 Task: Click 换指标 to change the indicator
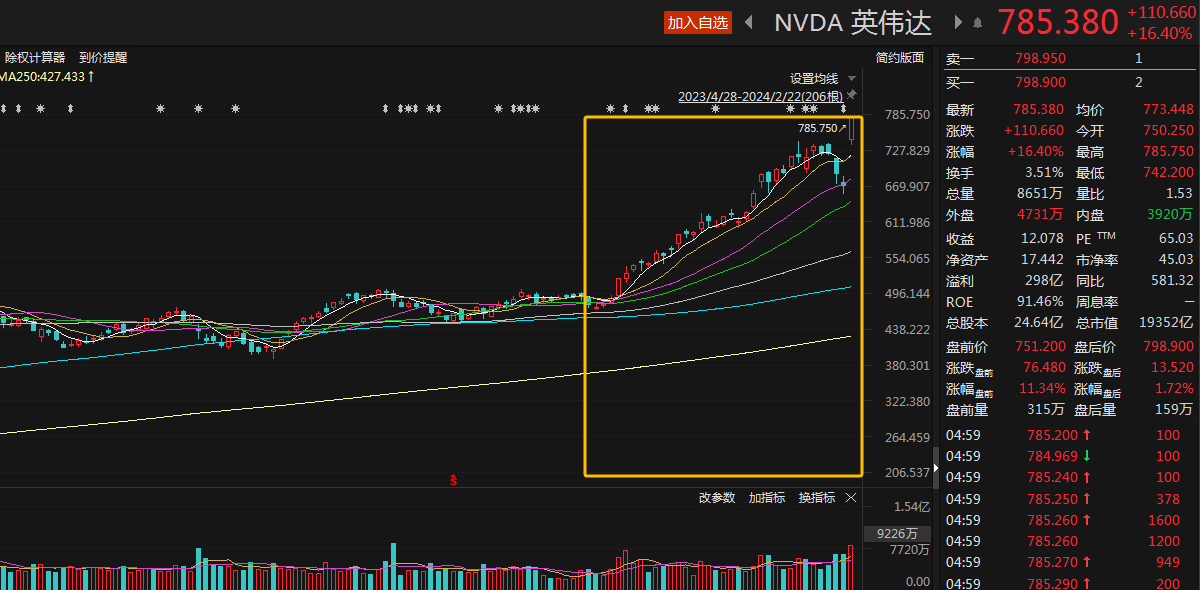coord(816,497)
